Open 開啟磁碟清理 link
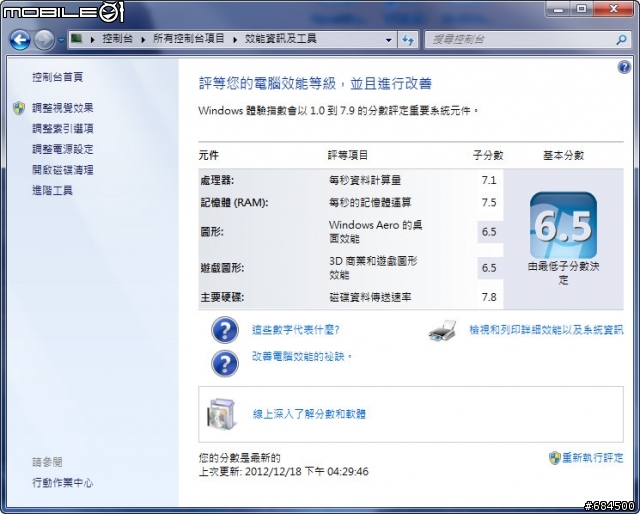 tap(62, 170)
